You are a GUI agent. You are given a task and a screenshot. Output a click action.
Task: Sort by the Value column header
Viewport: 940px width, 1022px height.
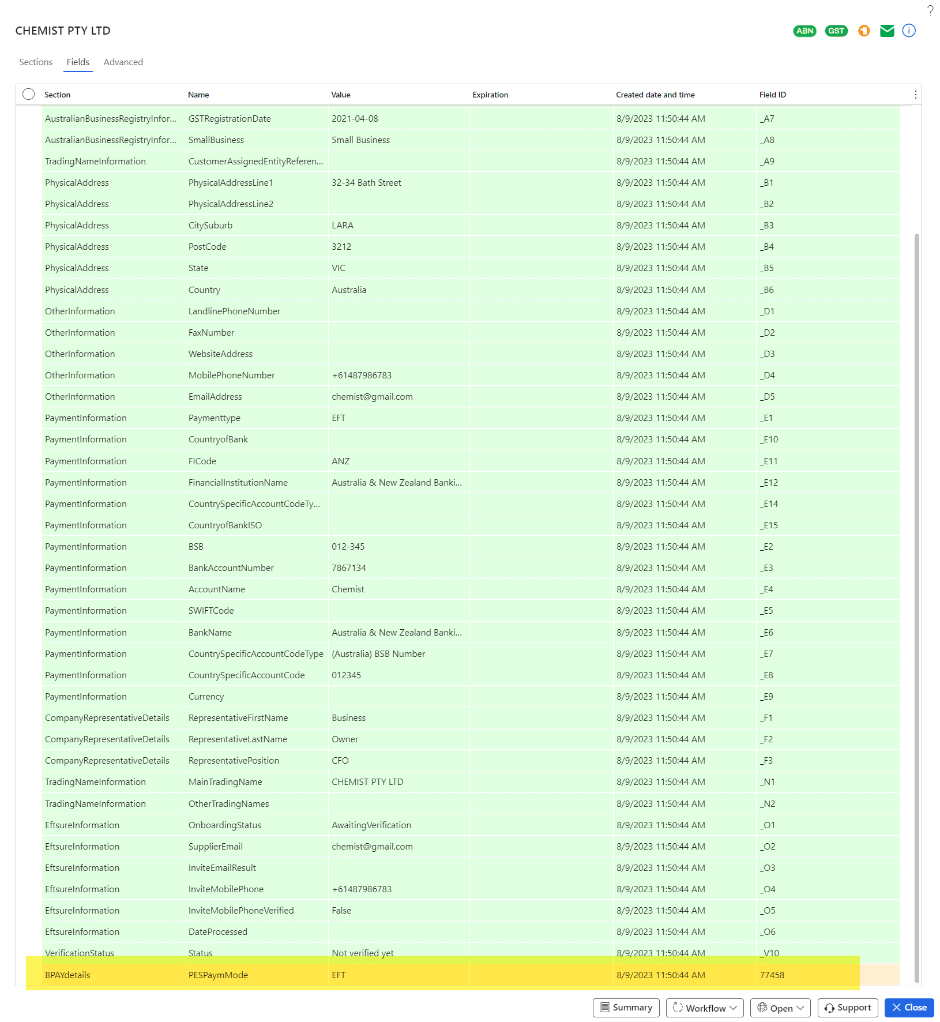coord(341,95)
